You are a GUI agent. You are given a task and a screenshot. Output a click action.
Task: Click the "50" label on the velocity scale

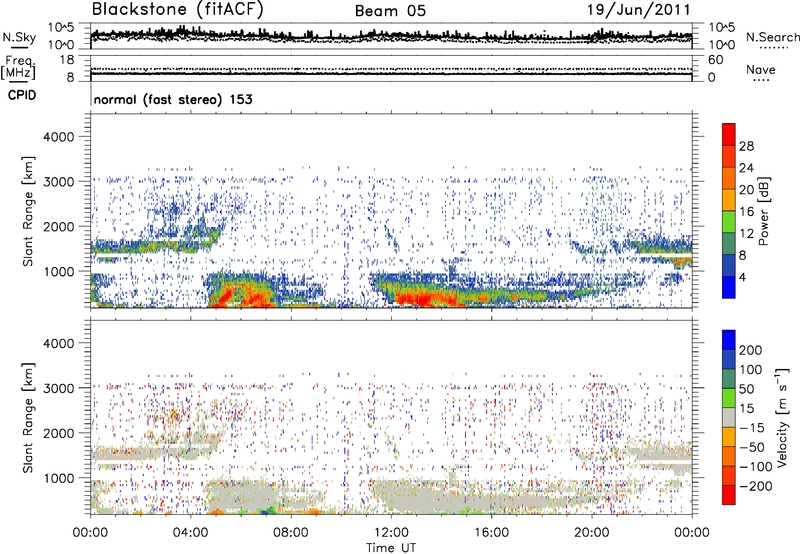[746, 389]
